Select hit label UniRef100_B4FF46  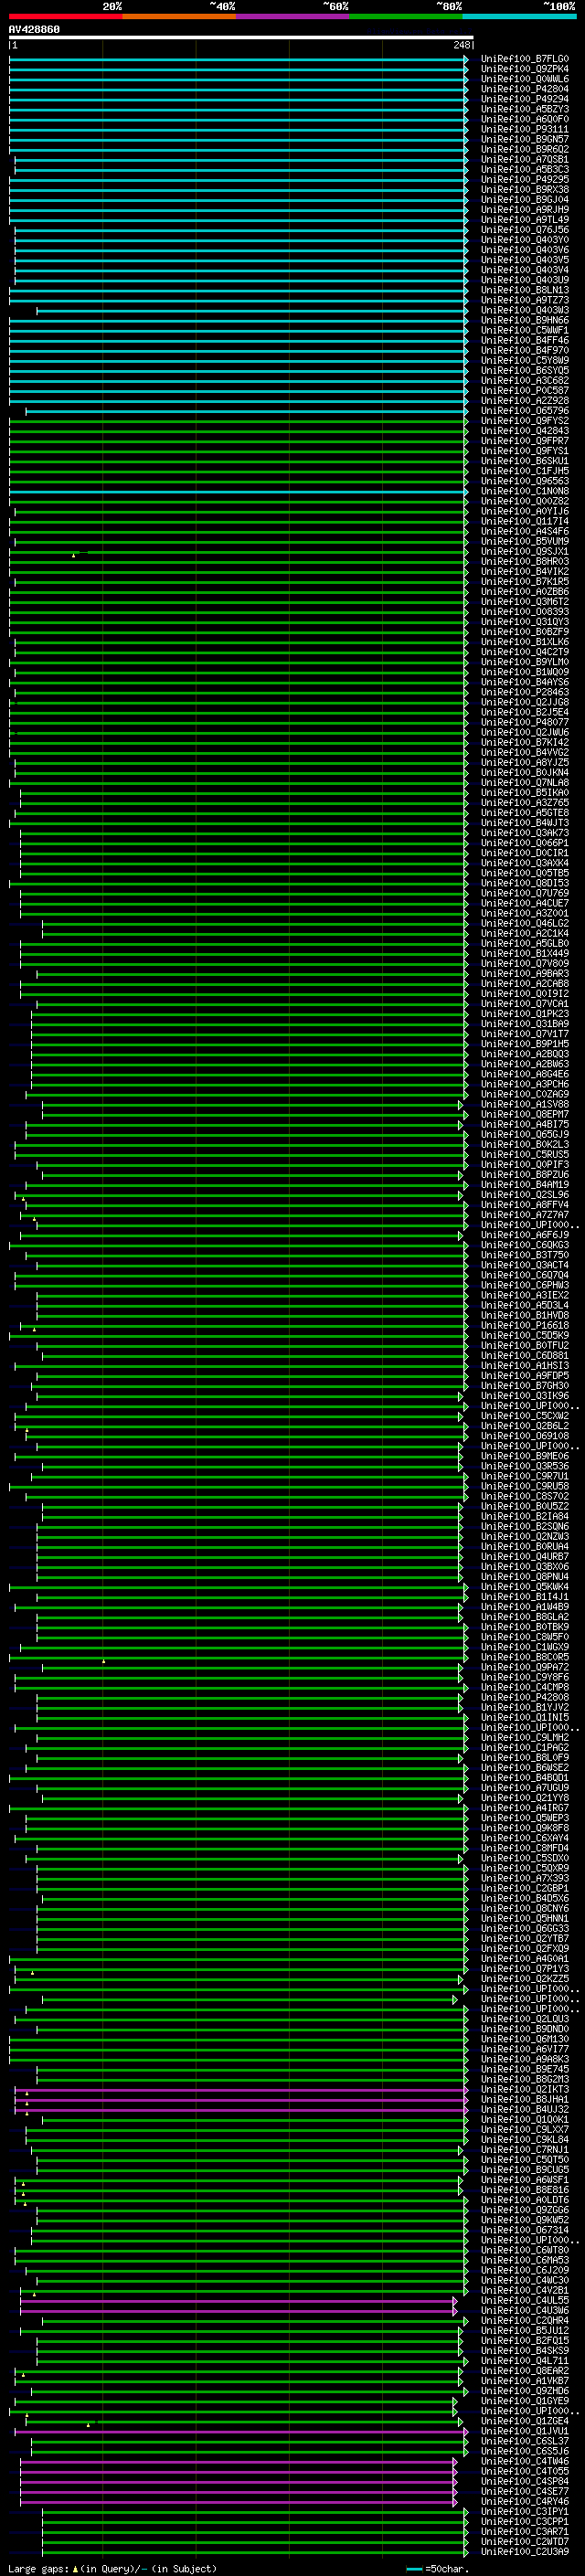525,340
